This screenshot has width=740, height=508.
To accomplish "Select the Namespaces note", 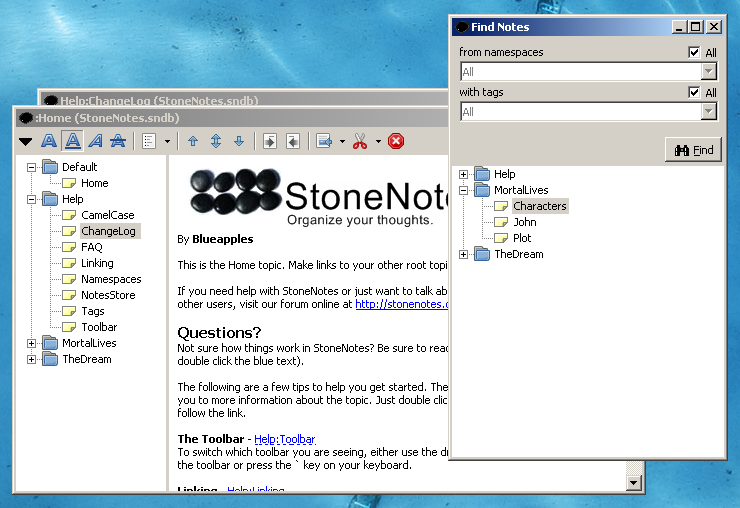I will coord(111,279).
